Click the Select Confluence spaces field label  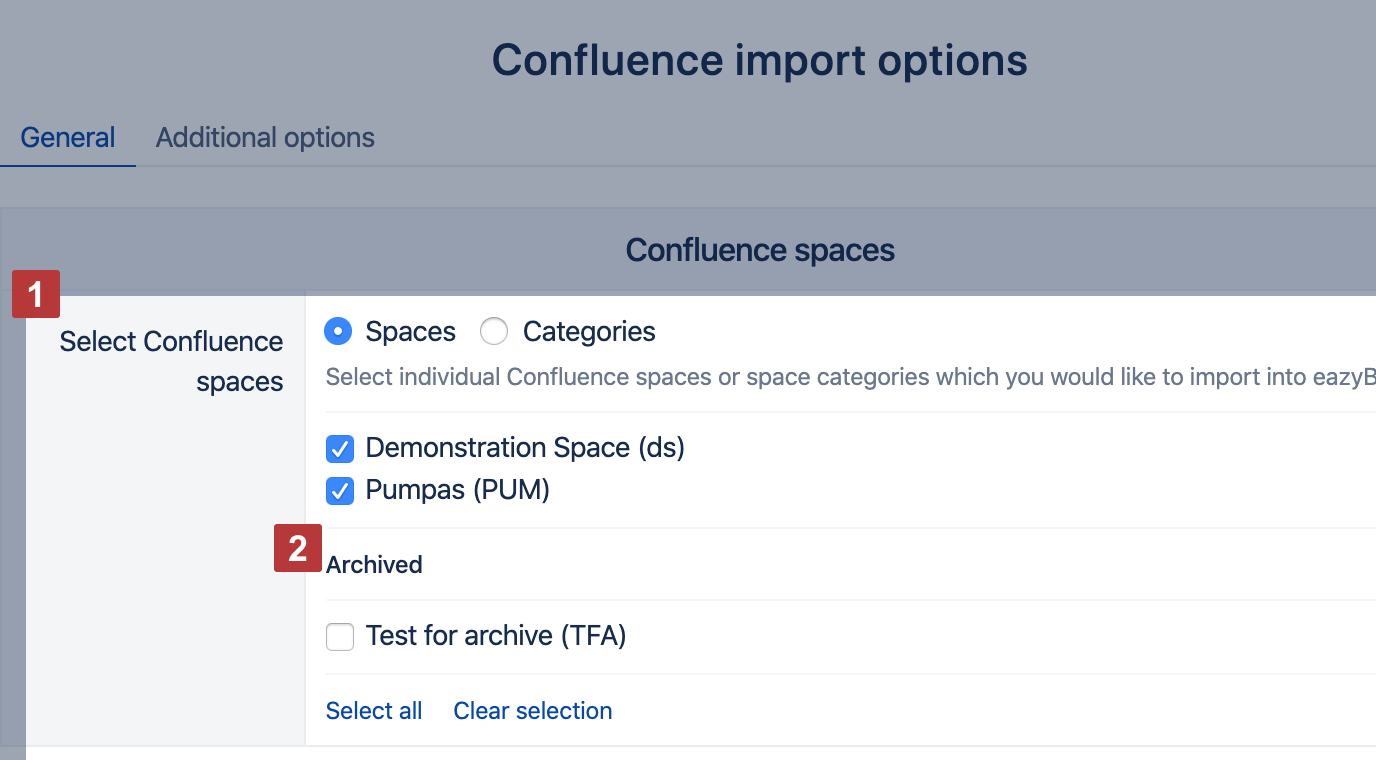pyautogui.click(x=171, y=361)
